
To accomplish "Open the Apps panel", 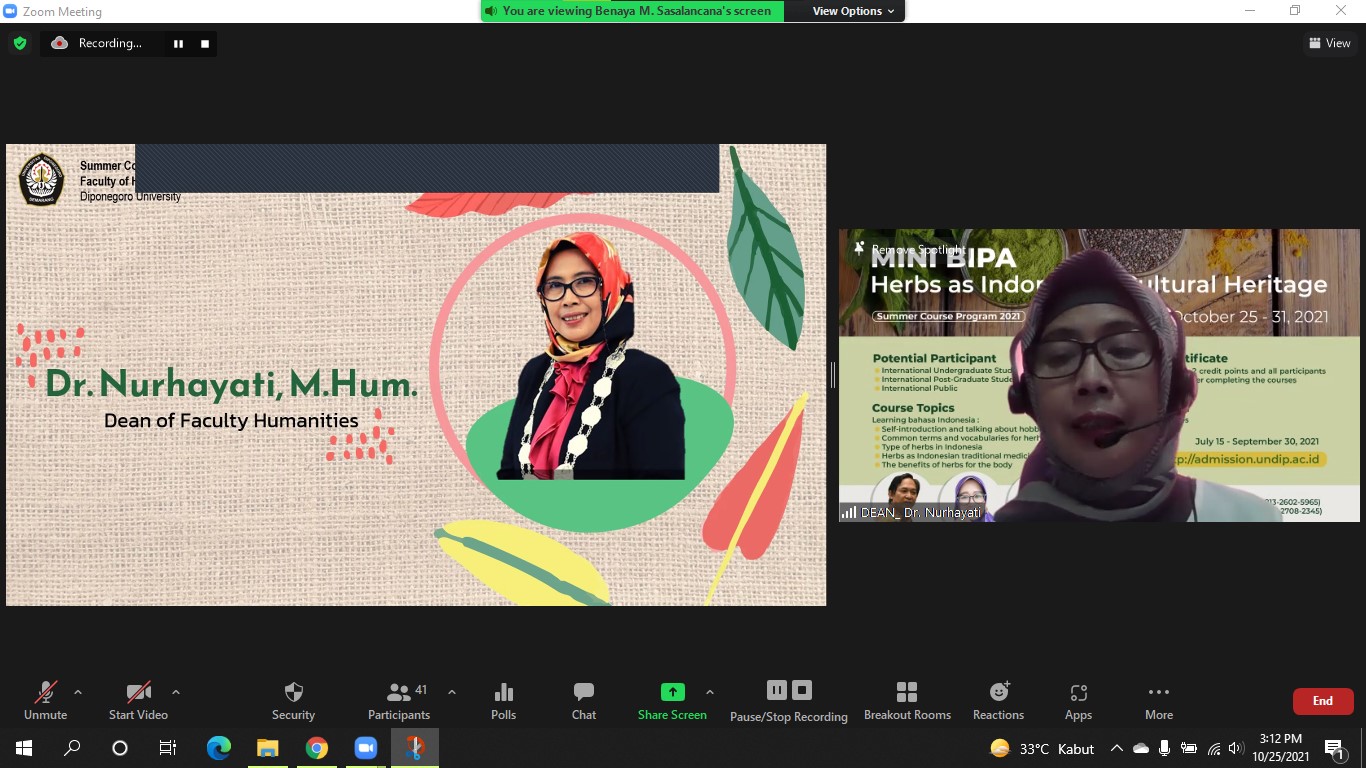I will point(1078,700).
